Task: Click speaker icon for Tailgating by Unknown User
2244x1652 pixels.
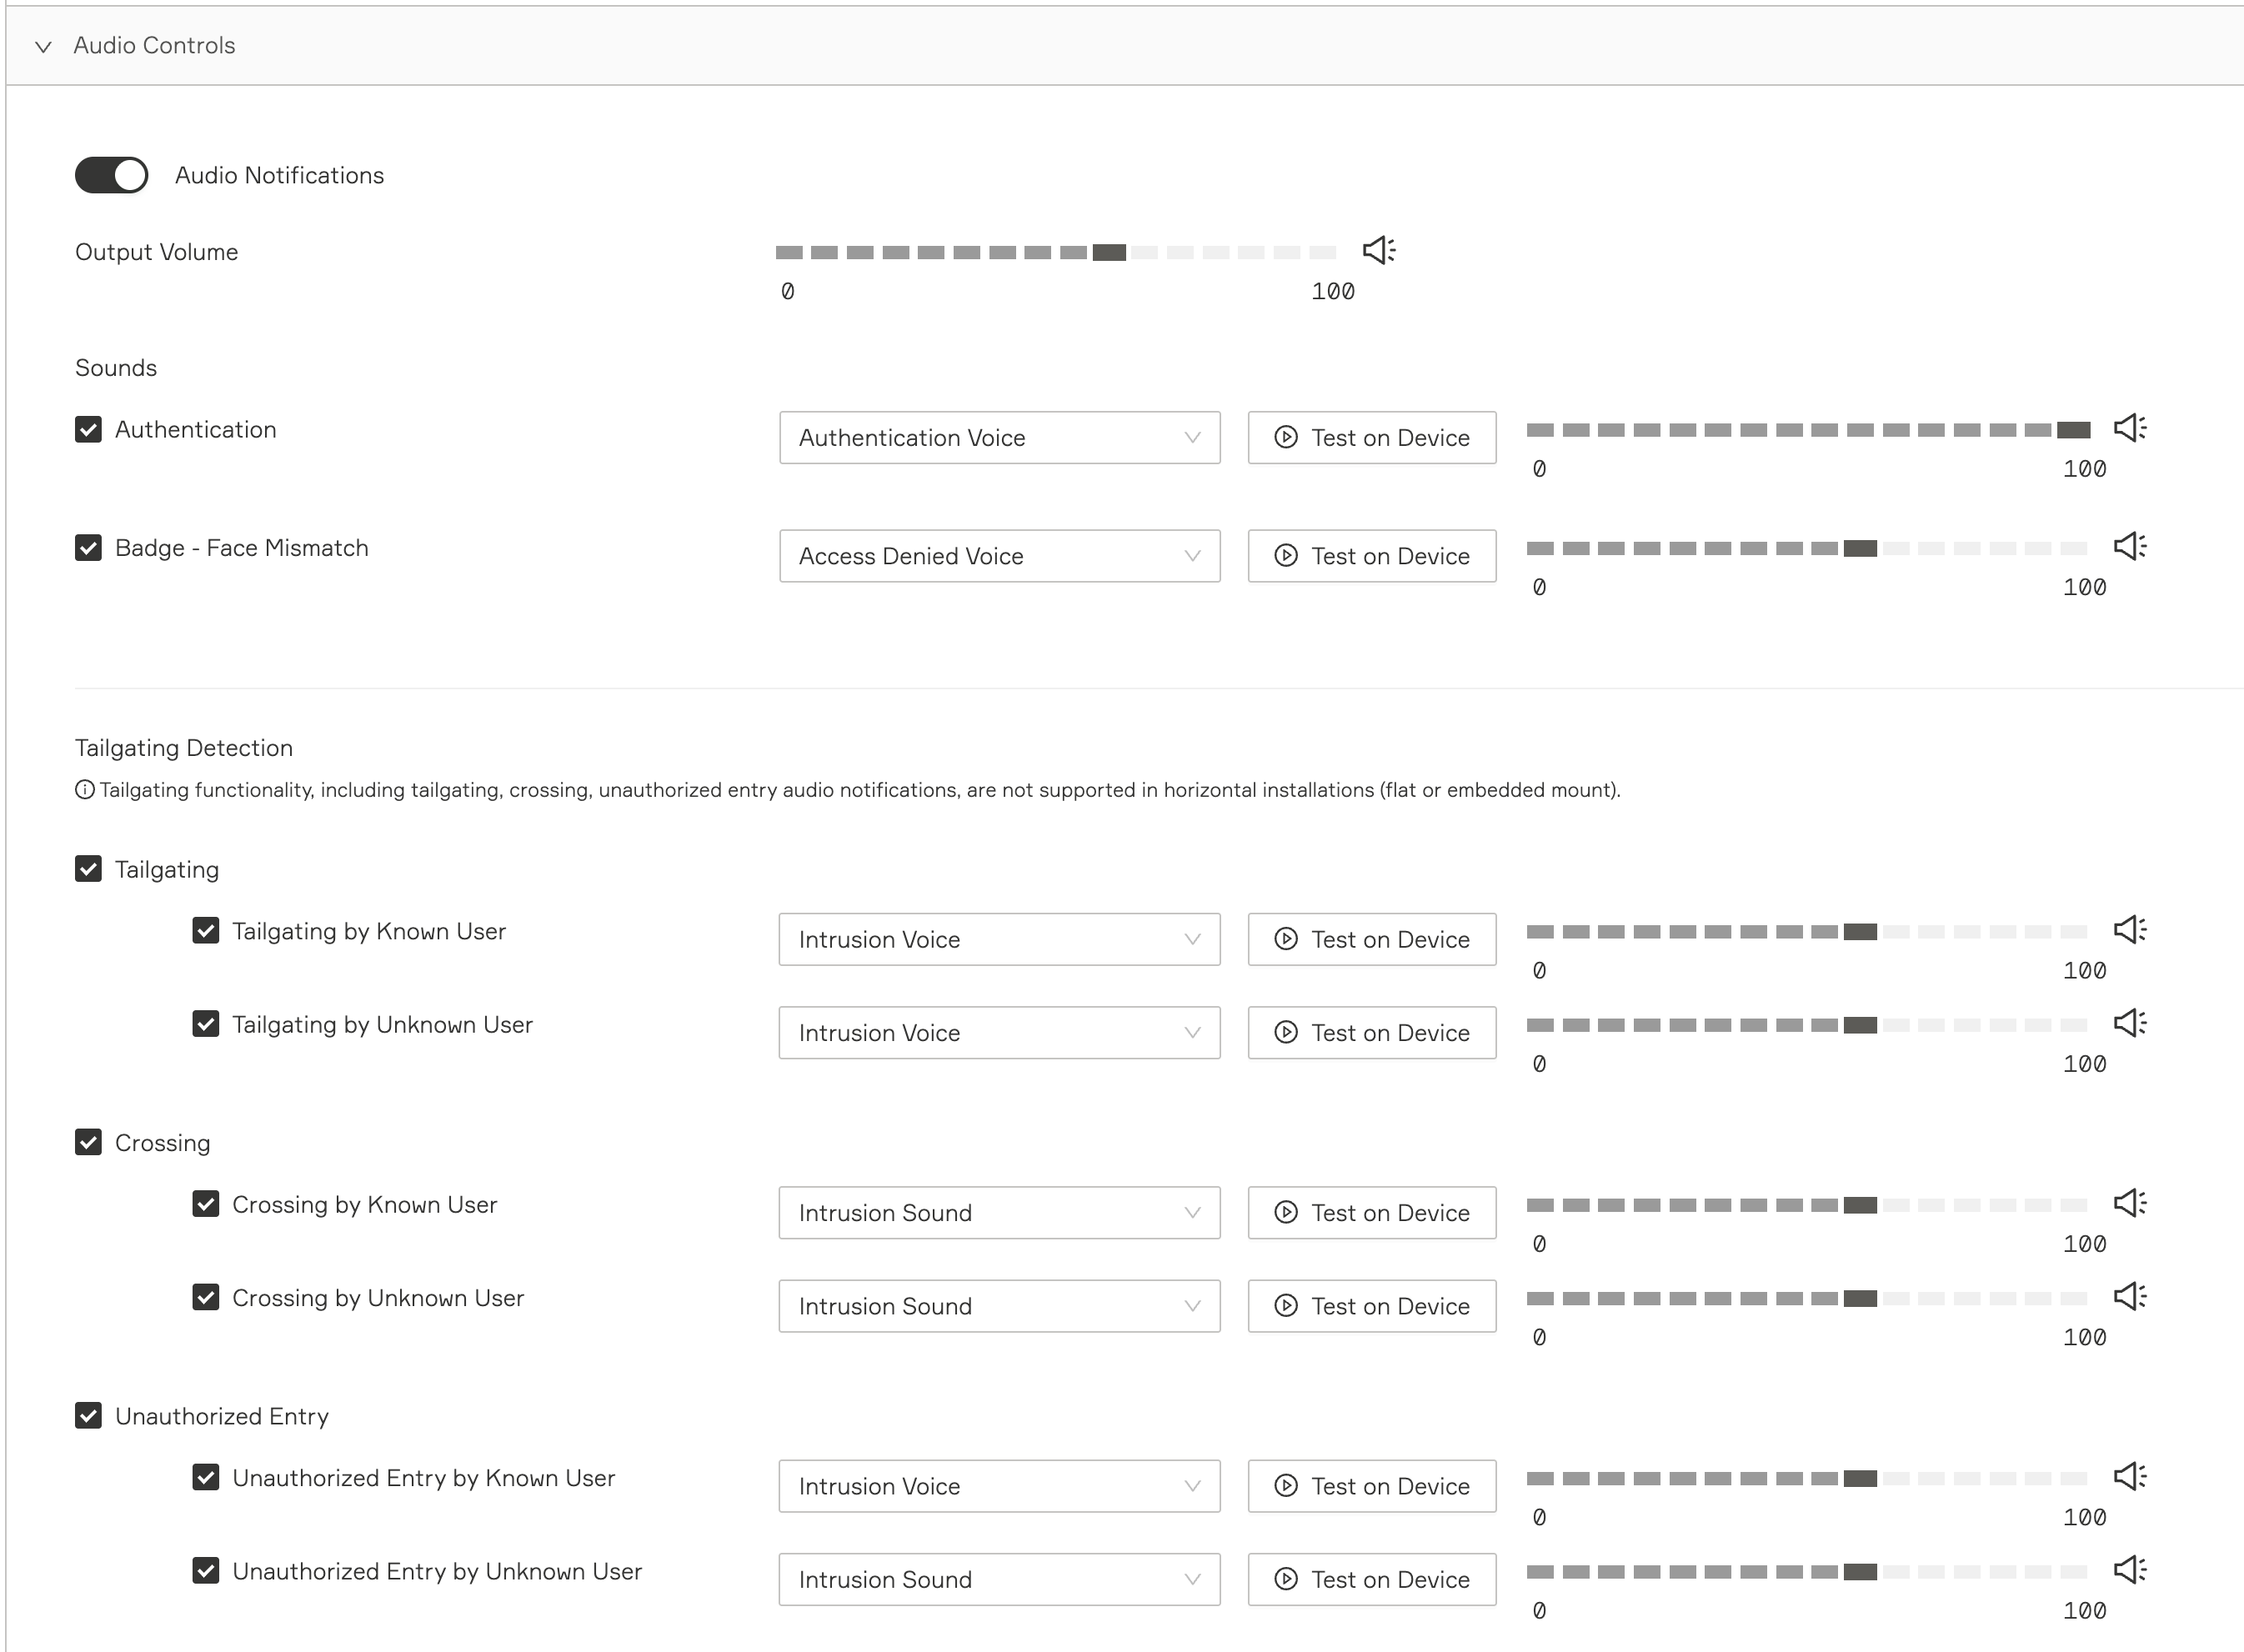Action: coord(2129,1023)
